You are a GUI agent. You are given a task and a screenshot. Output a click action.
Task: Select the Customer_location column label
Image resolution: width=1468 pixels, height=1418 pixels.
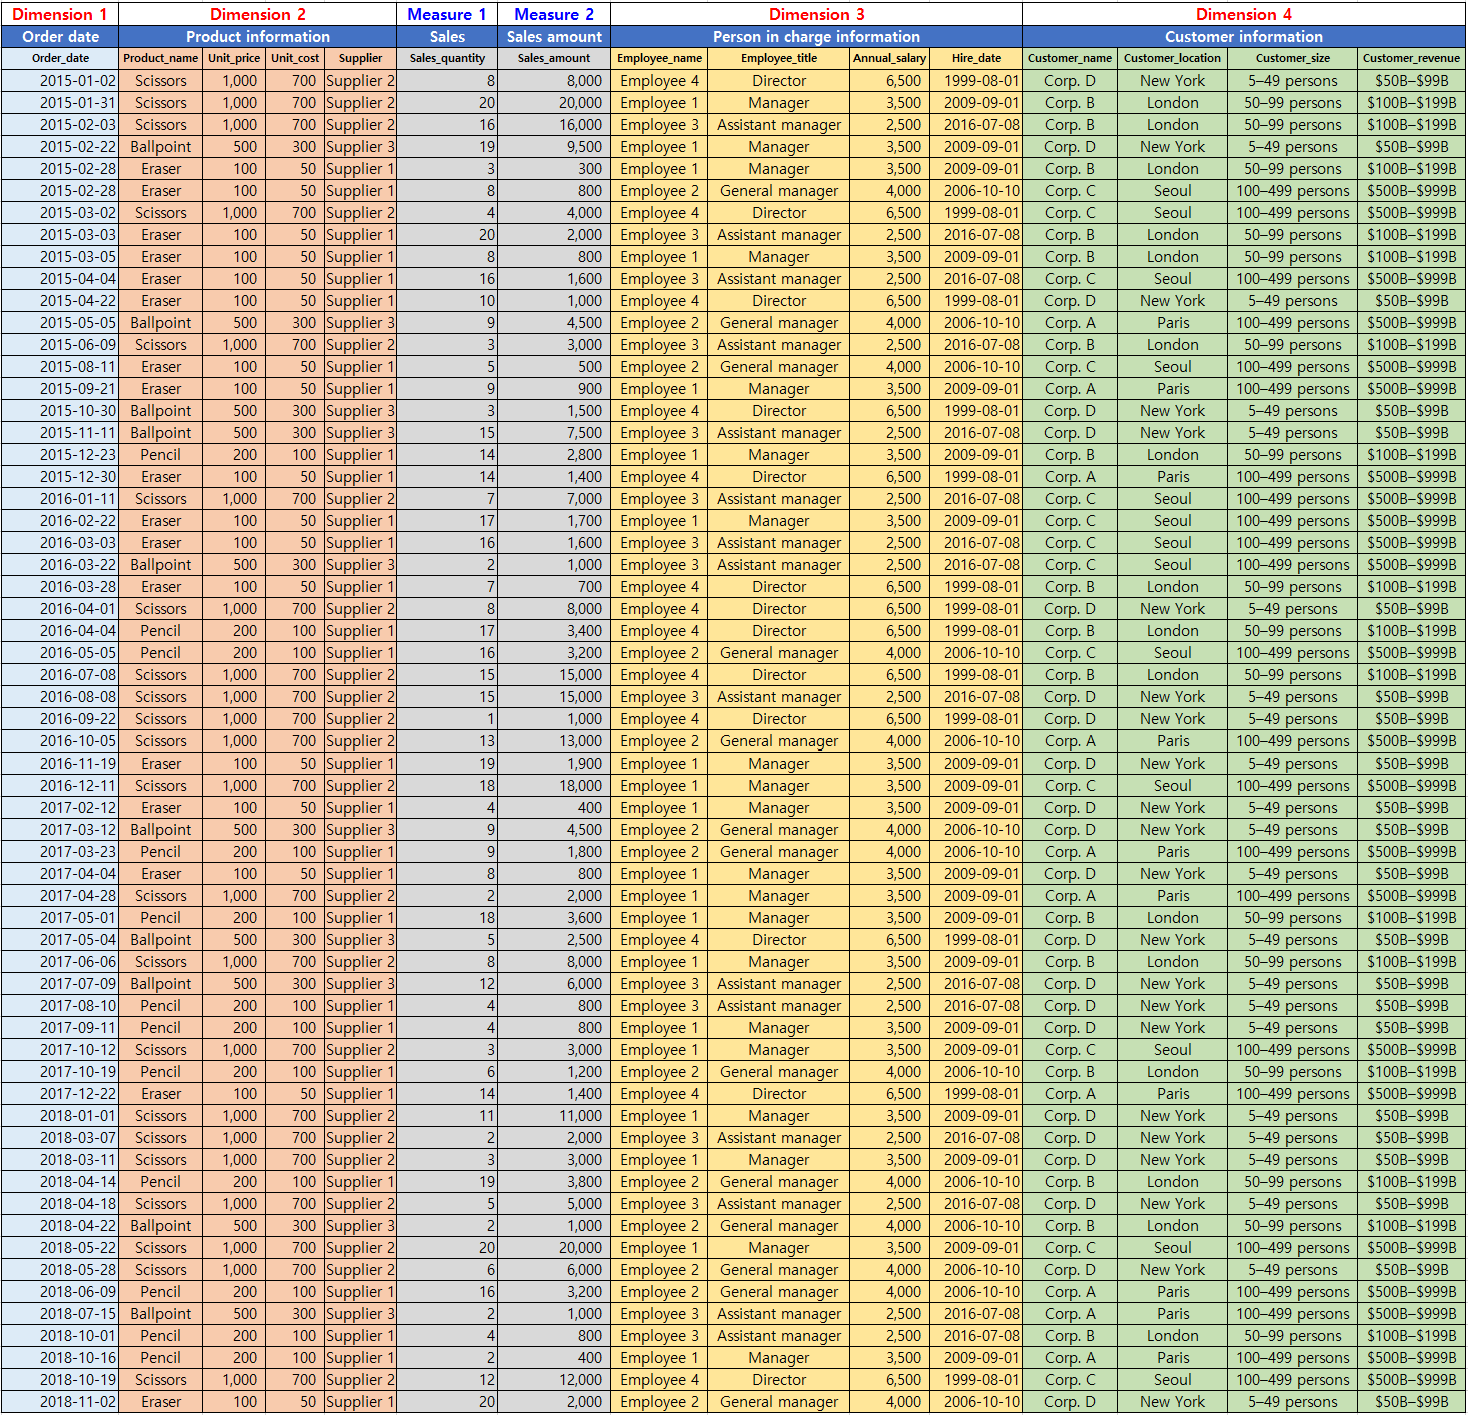(x=1172, y=58)
